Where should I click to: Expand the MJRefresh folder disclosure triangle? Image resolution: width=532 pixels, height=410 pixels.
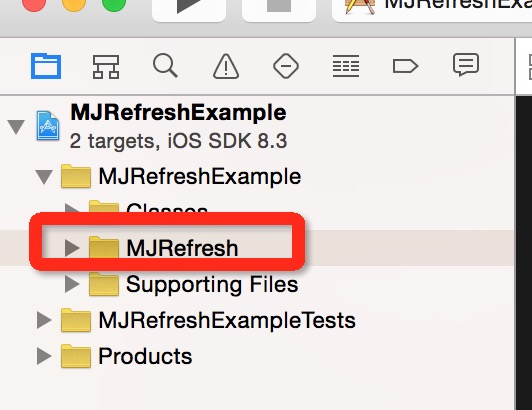72,248
